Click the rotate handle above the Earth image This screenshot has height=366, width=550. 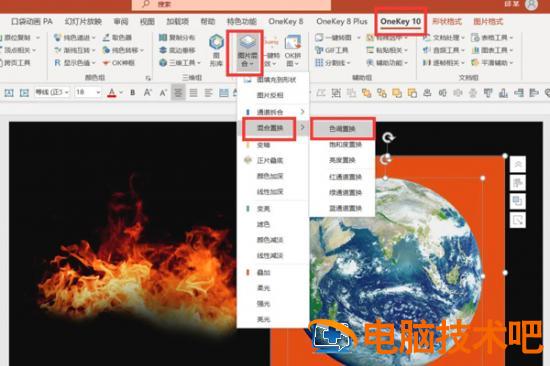[388, 137]
